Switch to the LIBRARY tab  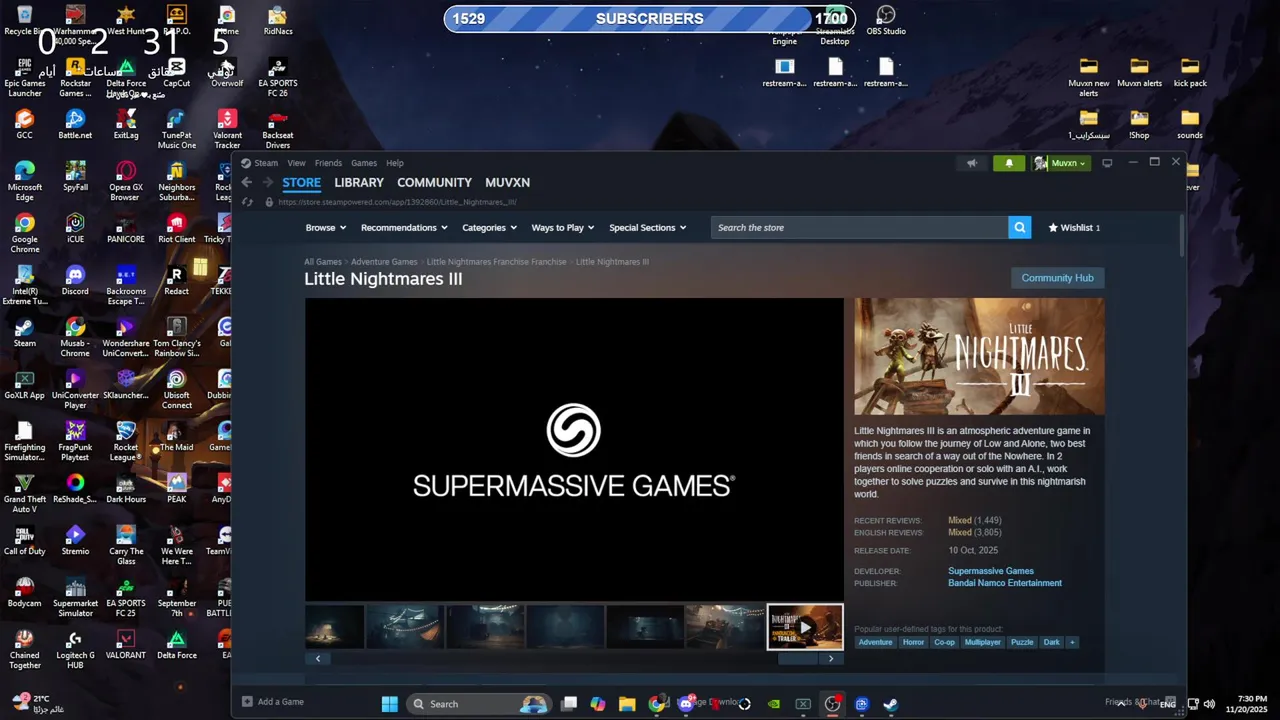click(x=359, y=182)
